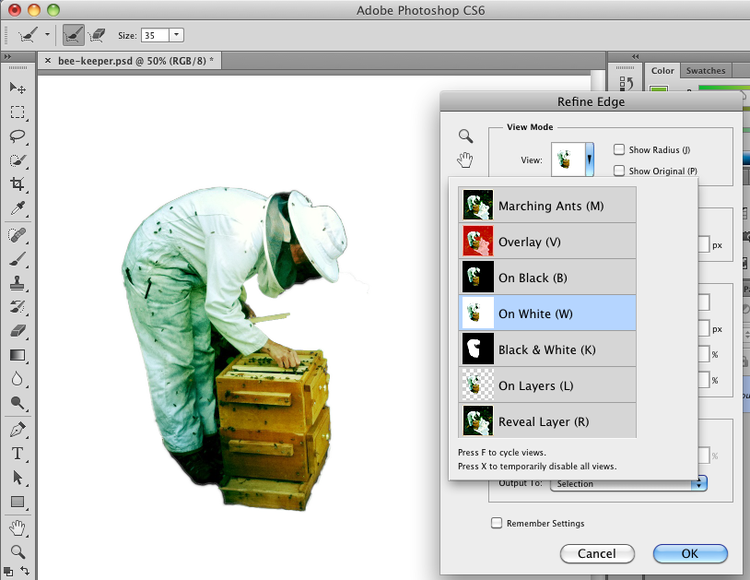Click the brush Size input field
The image size is (750, 580).
(x=154, y=35)
